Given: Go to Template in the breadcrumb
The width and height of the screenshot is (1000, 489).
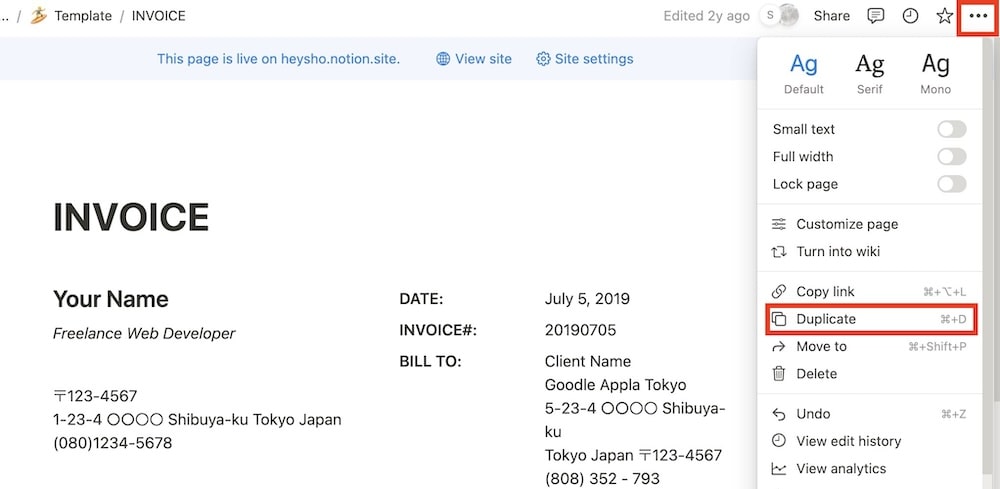Looking at the screenshot, I should pos(83,16).
